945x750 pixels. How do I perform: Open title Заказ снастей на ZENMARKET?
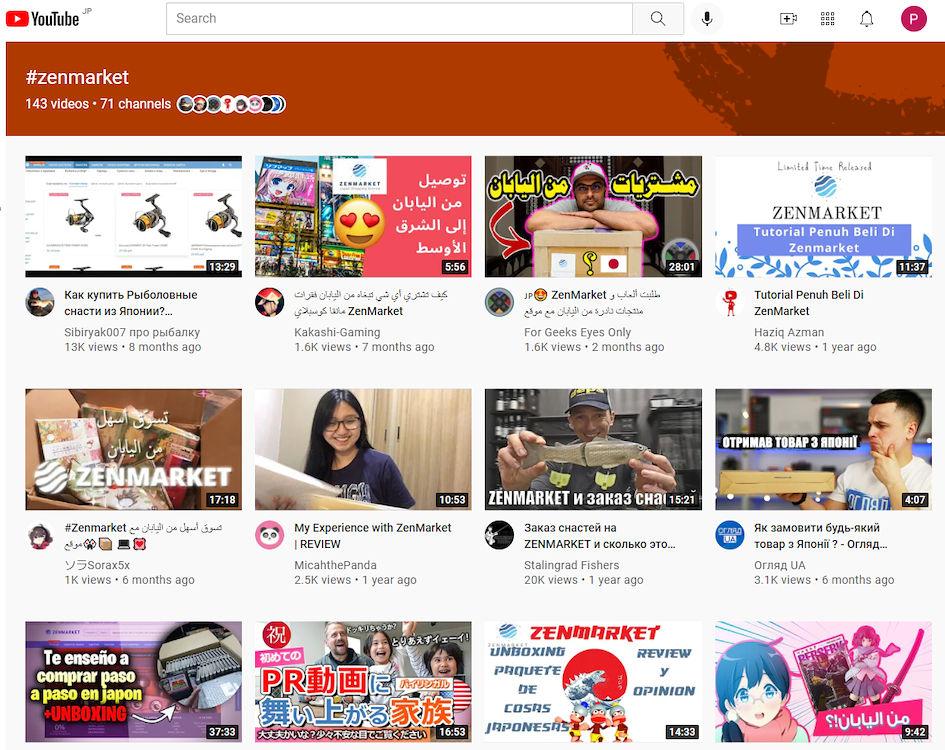(x=600, y=535)
